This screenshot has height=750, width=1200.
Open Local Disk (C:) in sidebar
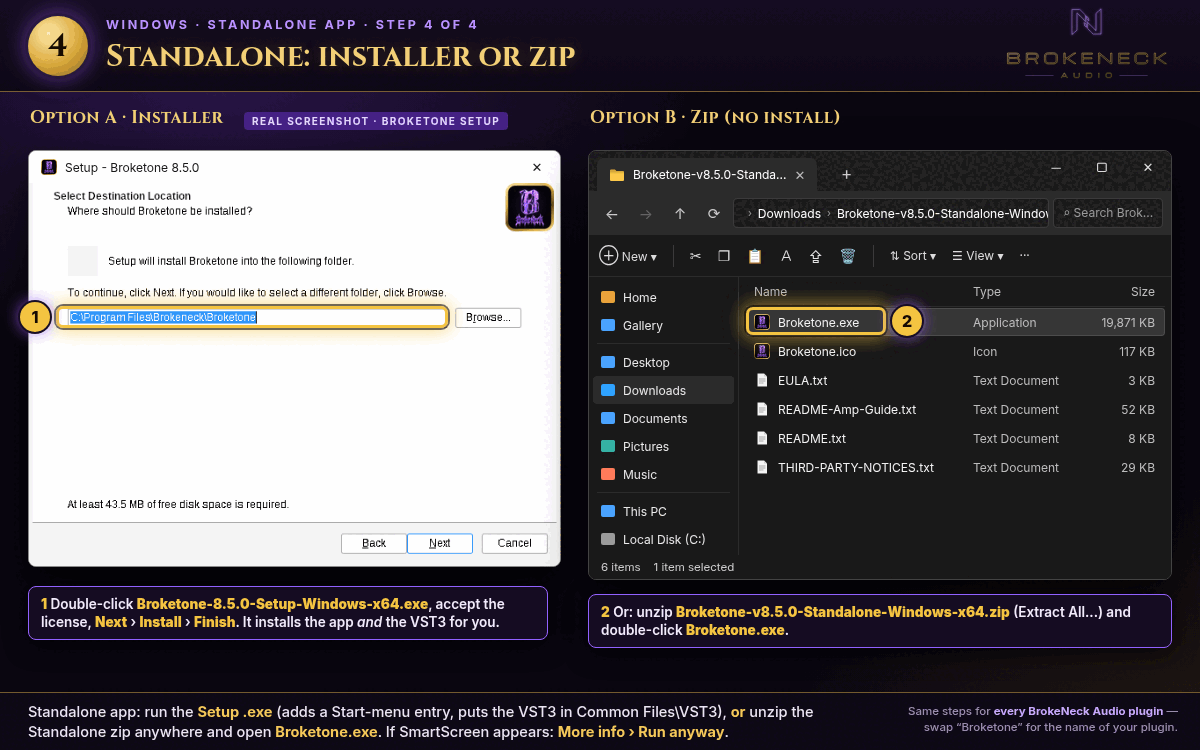coord(663,539)
